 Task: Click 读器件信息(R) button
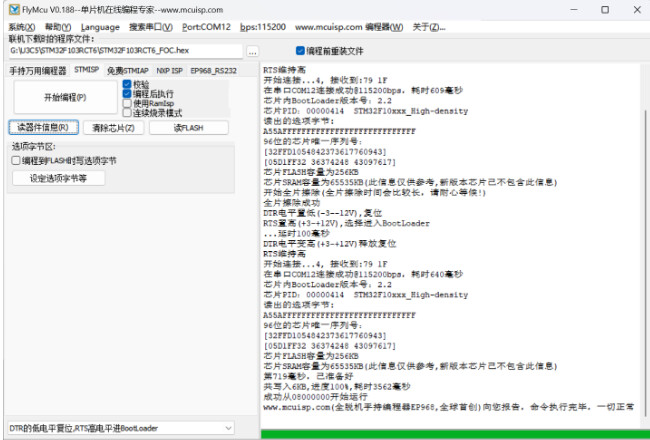point(44,127)
